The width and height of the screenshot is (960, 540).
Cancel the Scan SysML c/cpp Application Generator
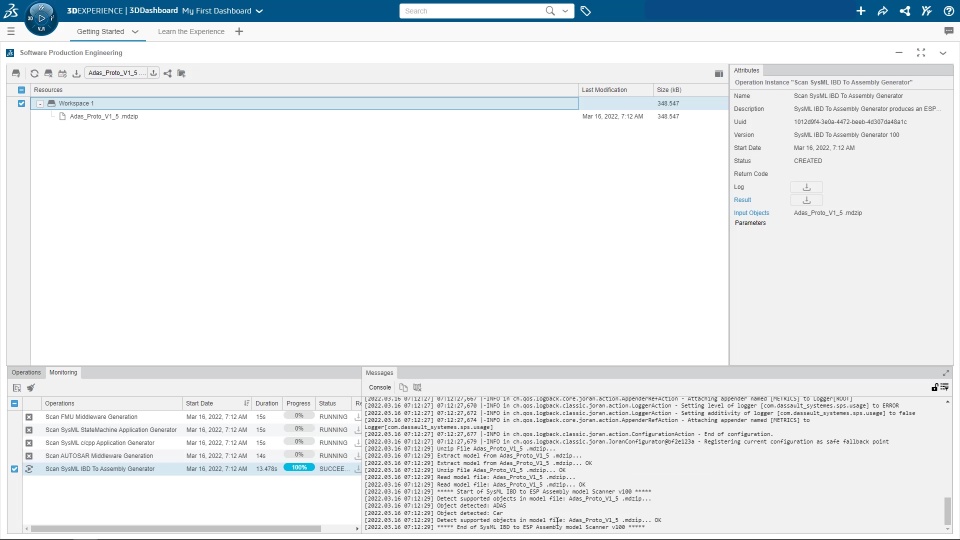point(29,443)
